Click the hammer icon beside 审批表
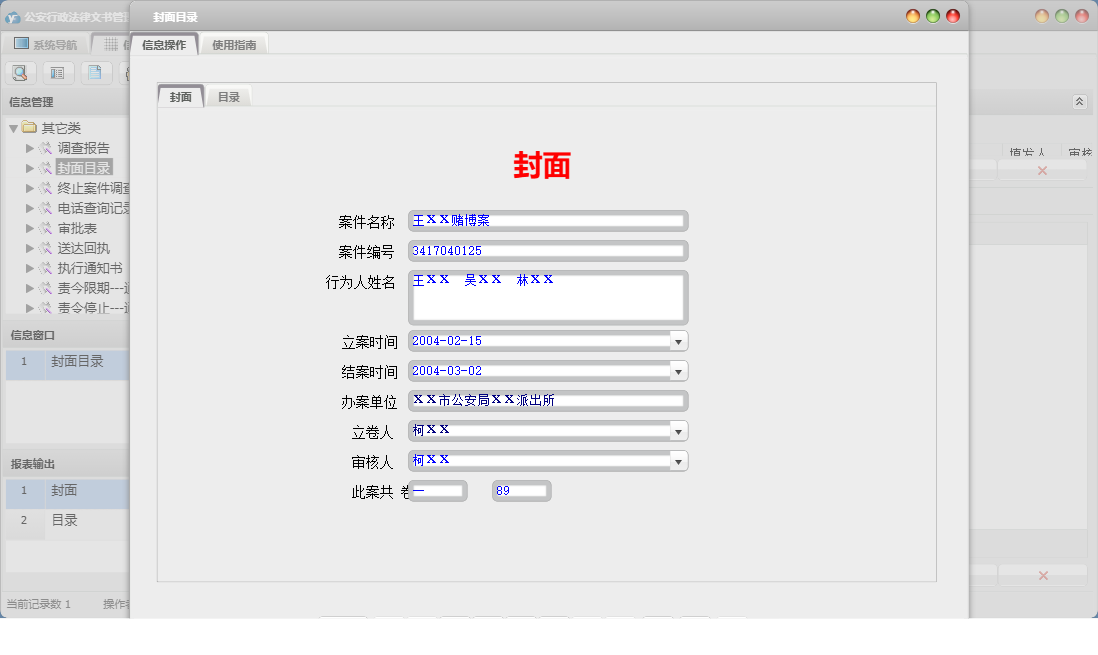Screen dimensions: 1098x655 pyautogui.click(x=45, y=229)
